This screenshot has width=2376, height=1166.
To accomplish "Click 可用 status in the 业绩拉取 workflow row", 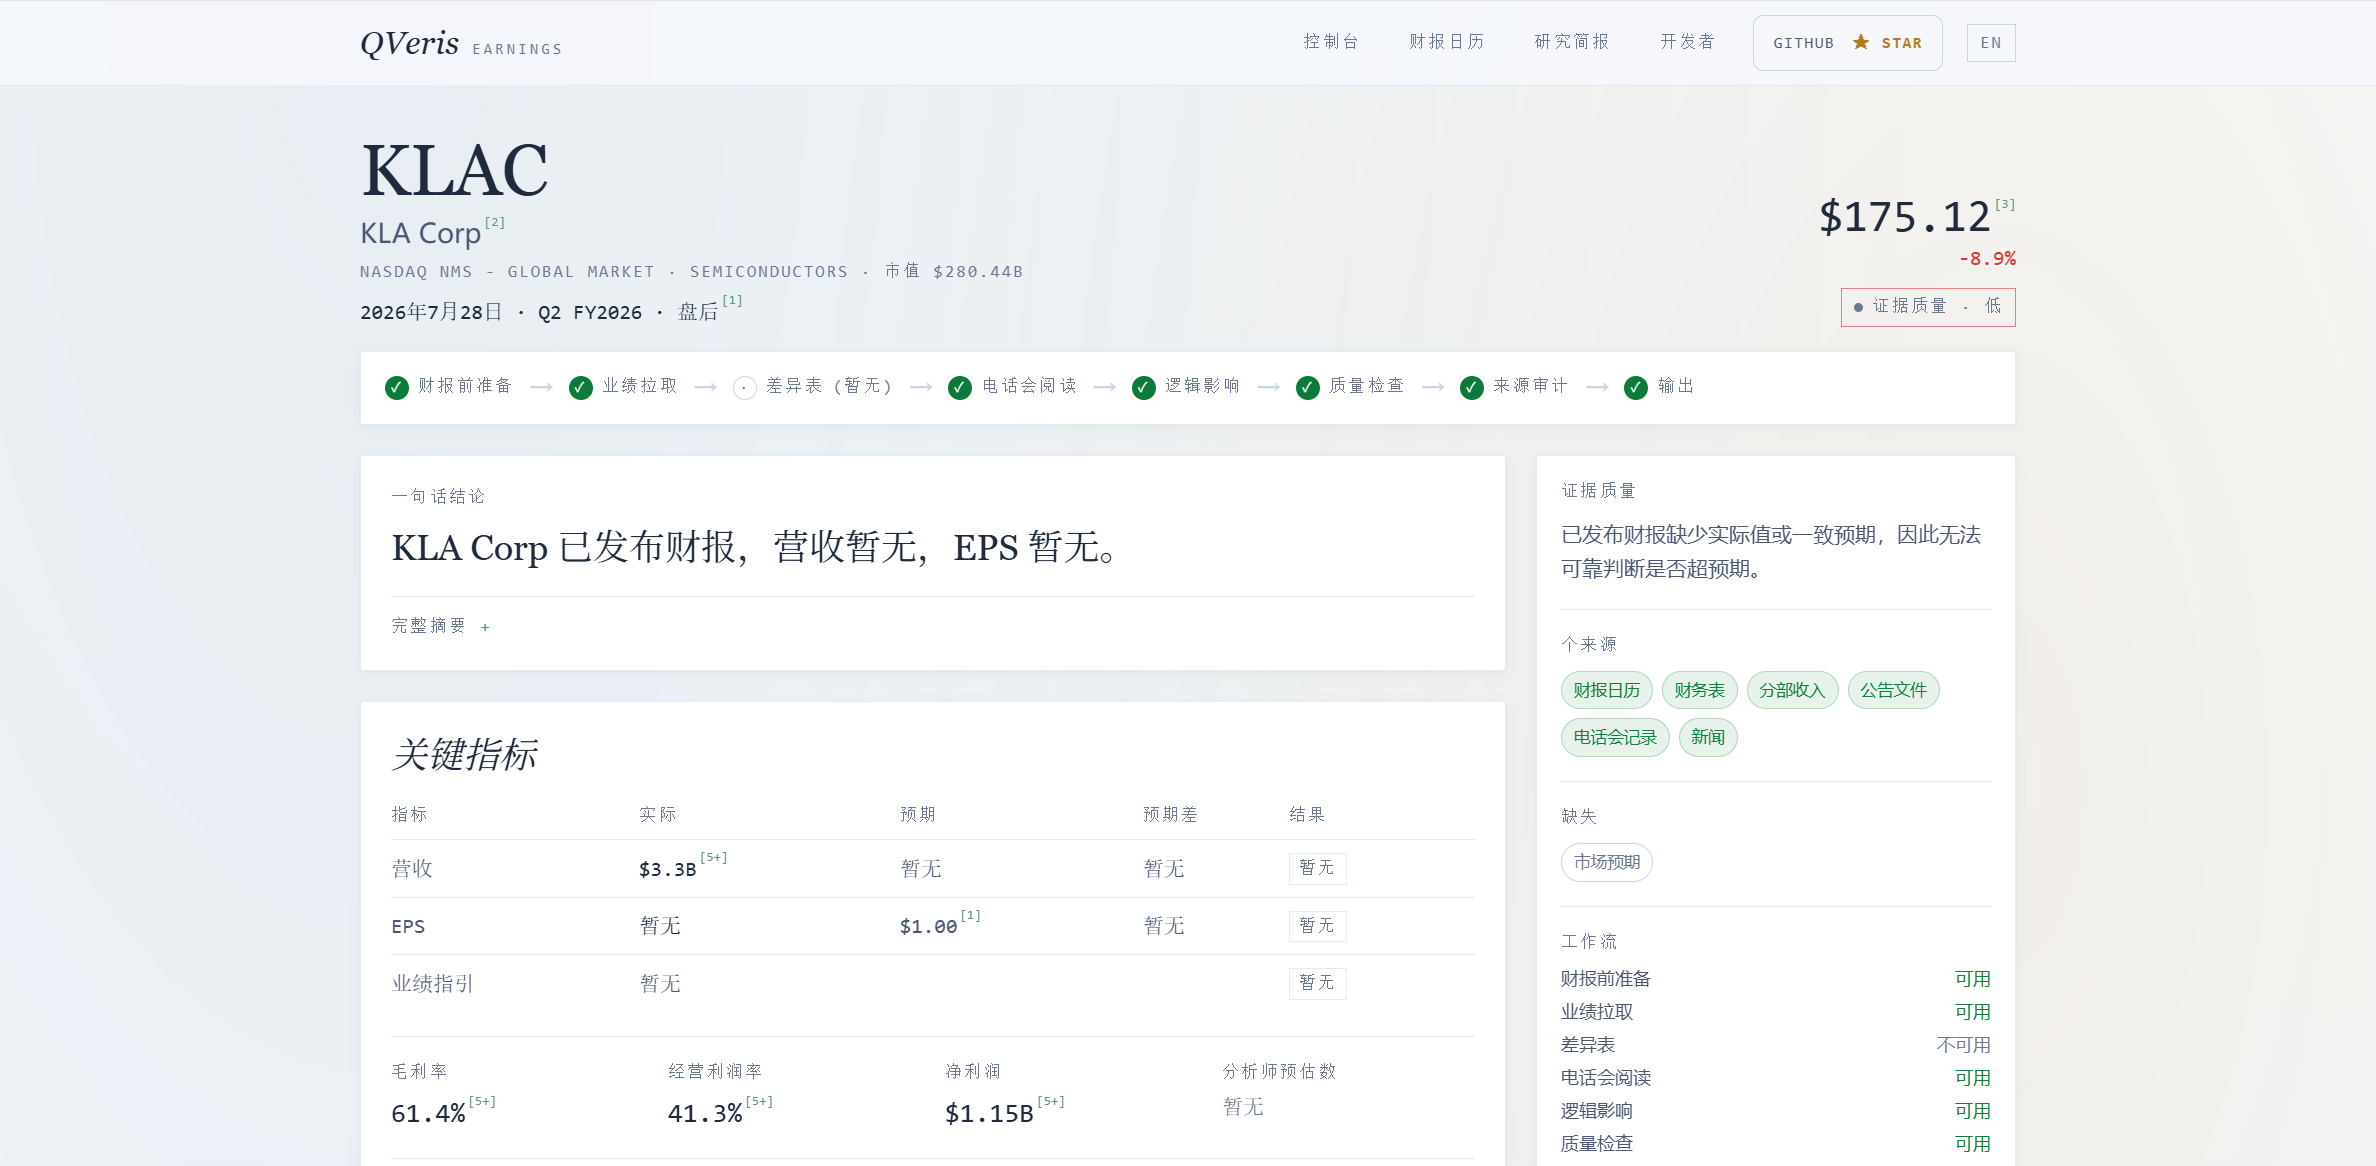I will pos(1973,1012).
